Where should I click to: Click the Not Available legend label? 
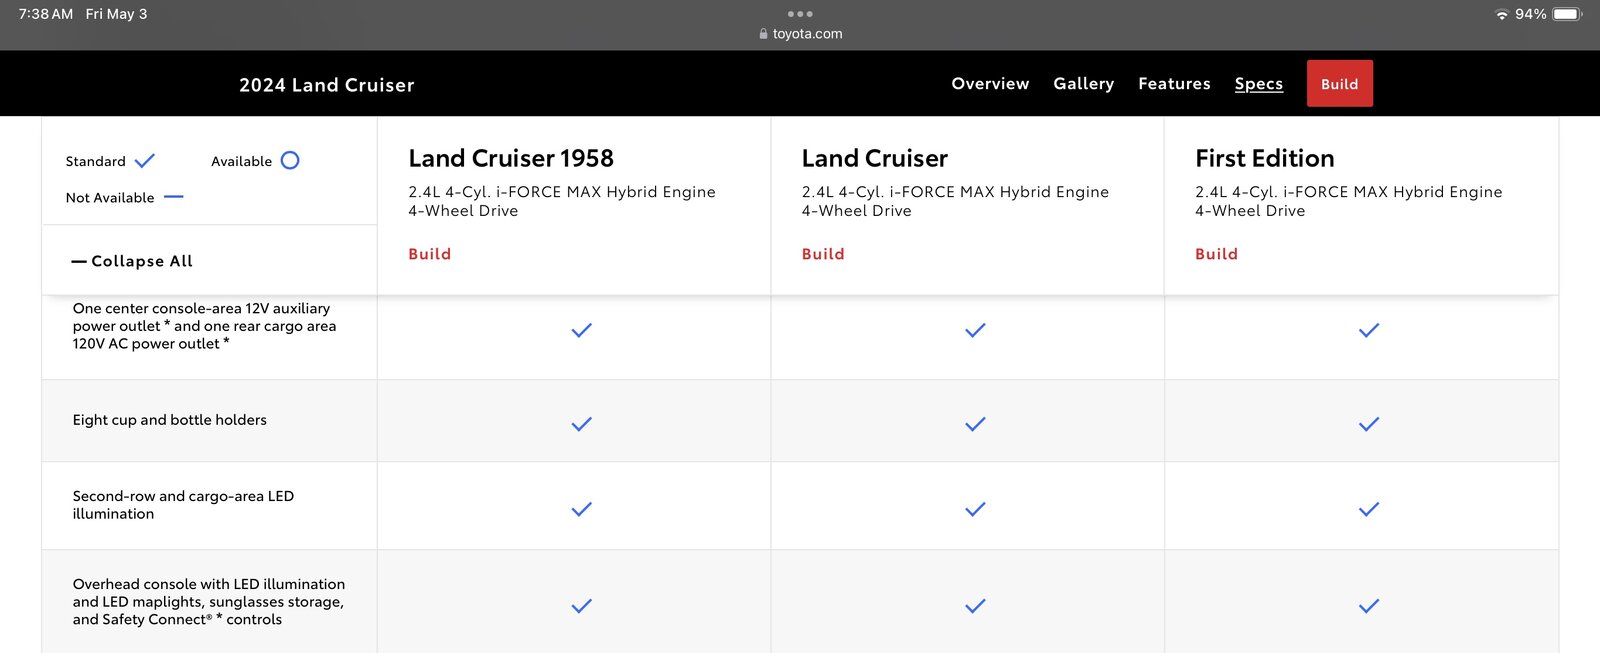[x=110, y=198]
